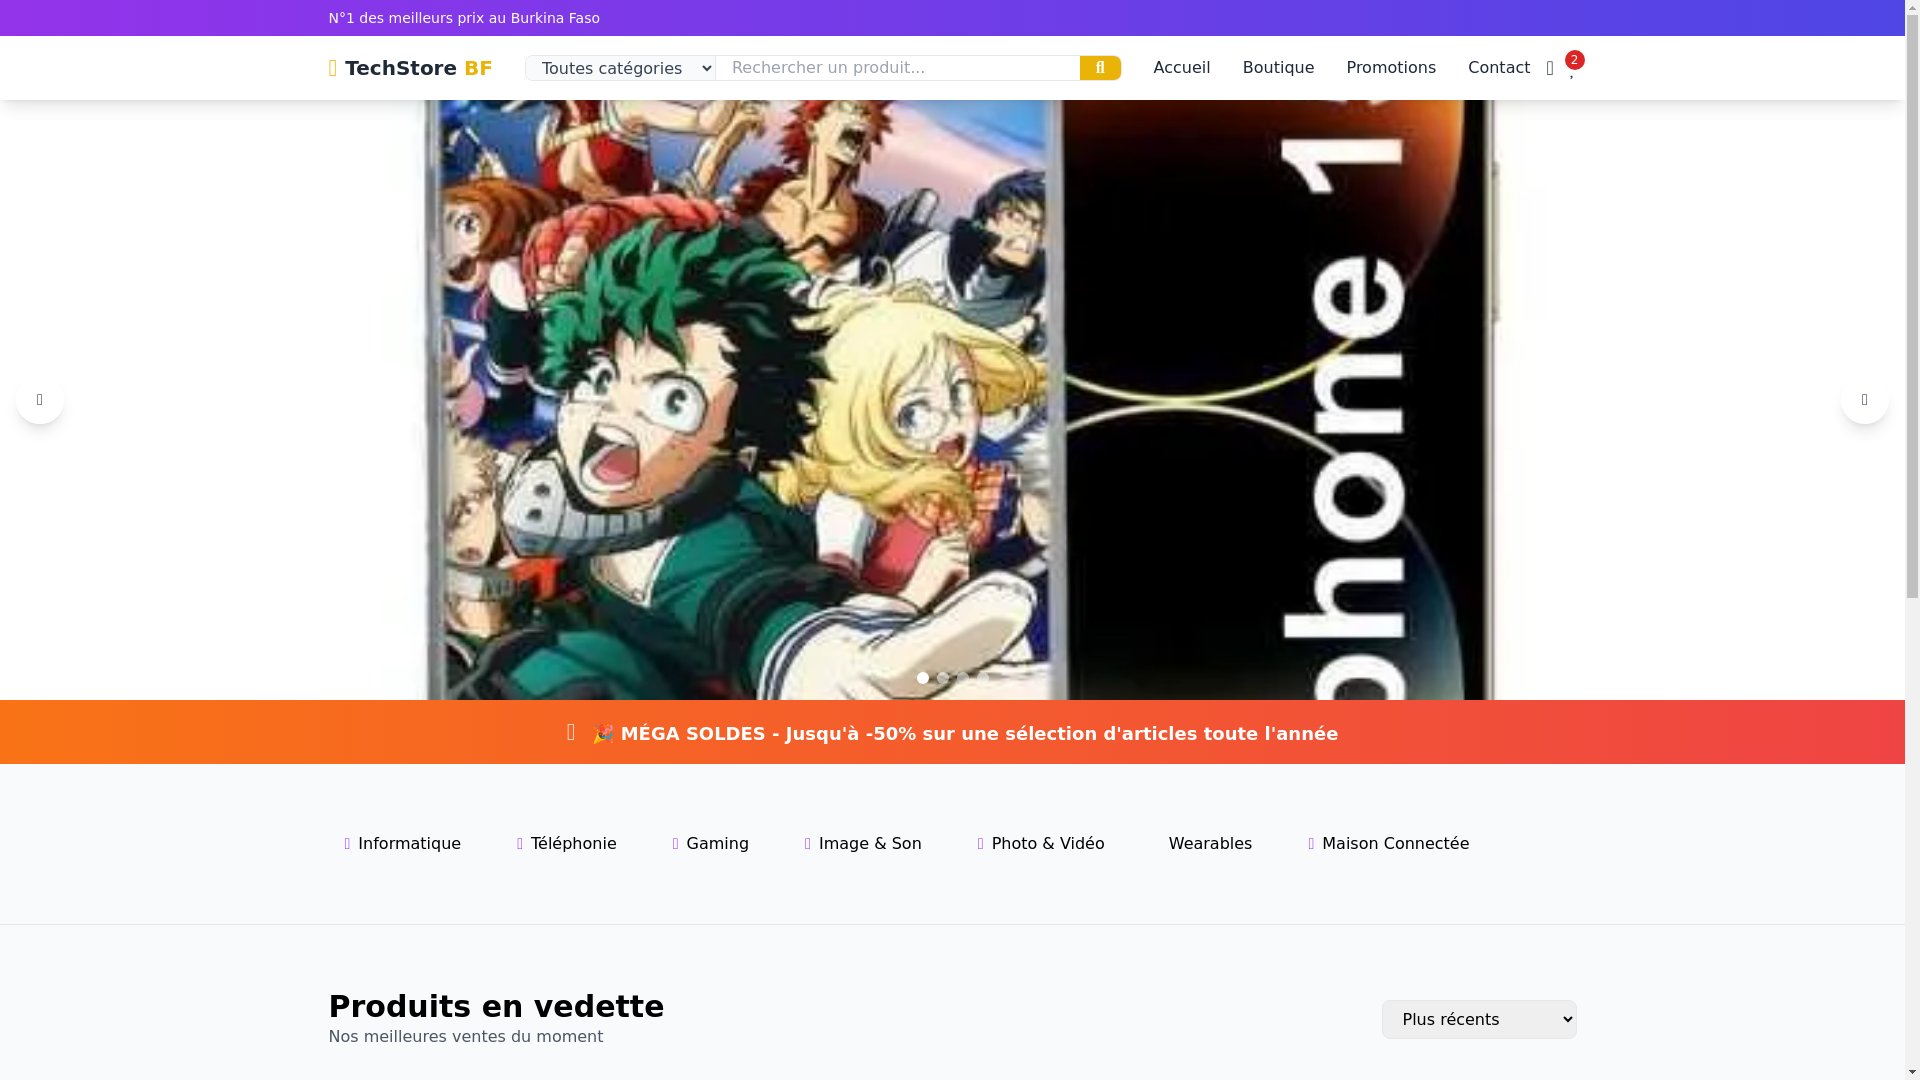Open the Promotions menu item

[1390, 68]
